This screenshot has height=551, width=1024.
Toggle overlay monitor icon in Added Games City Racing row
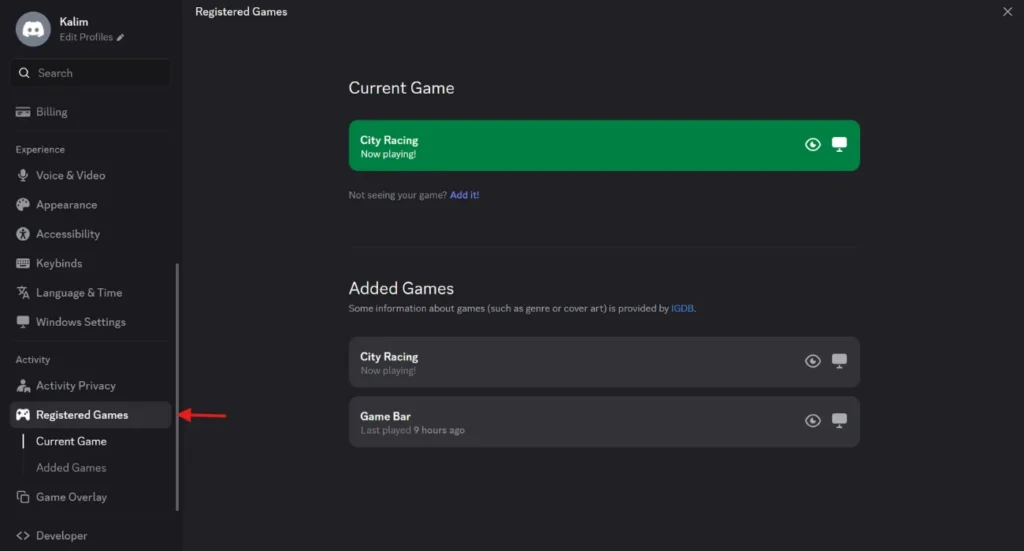click(839, 361)
